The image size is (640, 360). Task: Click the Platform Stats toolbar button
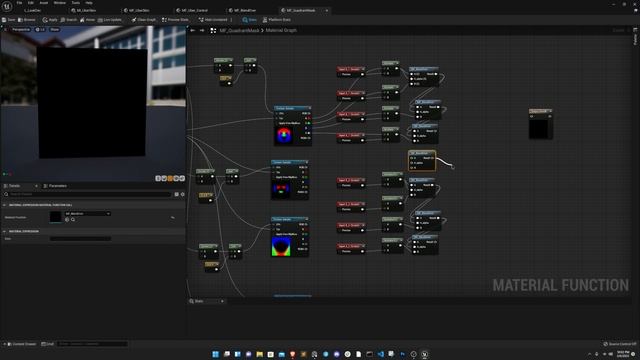click(x=277, y=20)
